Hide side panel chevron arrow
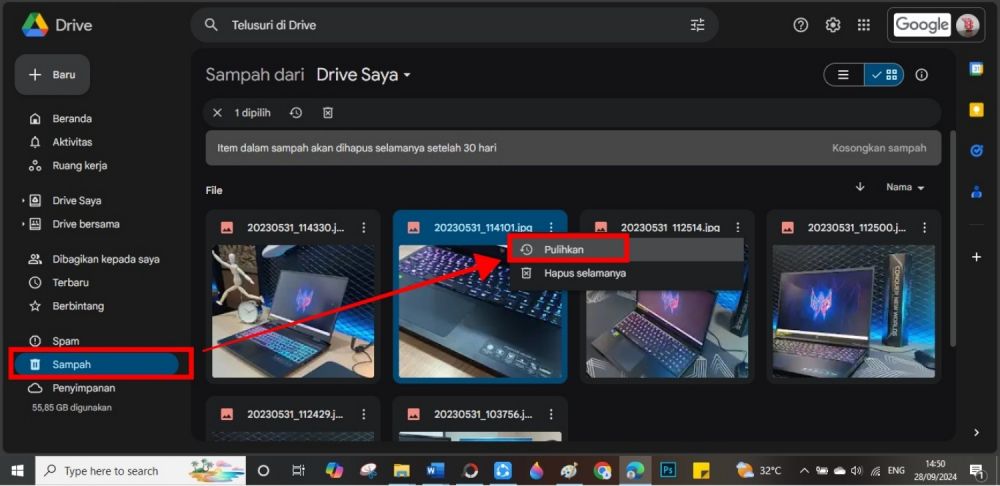 pos(976,432)
